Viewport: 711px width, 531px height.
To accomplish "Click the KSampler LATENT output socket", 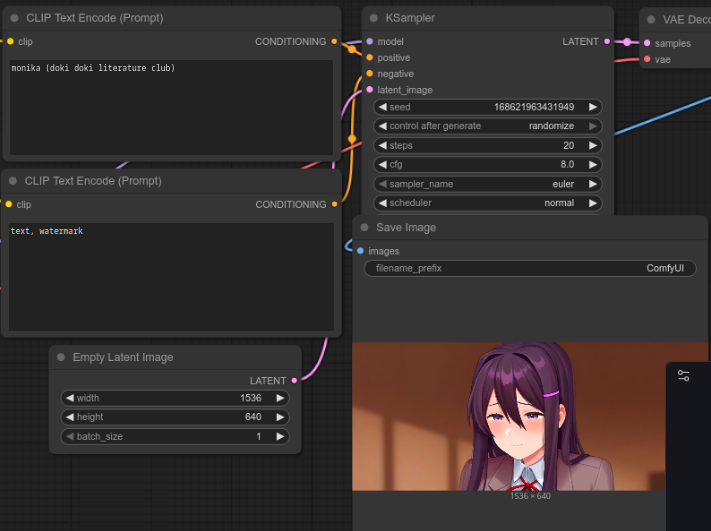I will tap(607, 41).
